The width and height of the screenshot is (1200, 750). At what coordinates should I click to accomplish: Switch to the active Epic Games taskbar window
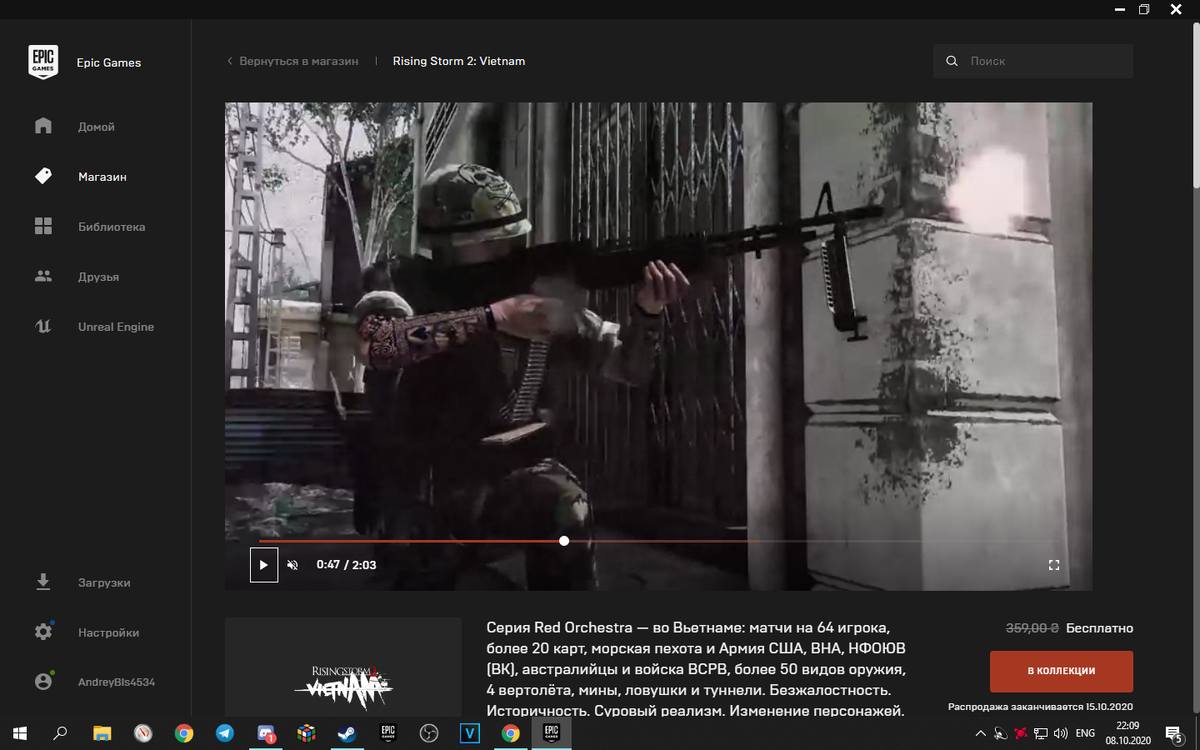coord(551,733)
